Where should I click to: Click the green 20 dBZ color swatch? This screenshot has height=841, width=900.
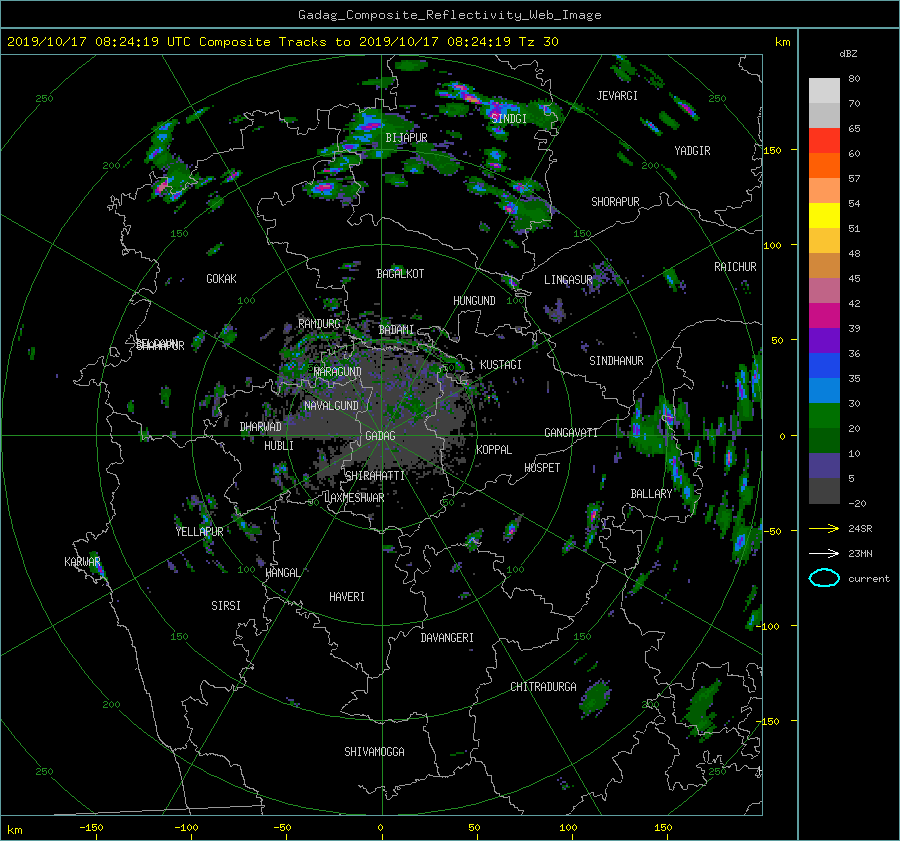824,416
